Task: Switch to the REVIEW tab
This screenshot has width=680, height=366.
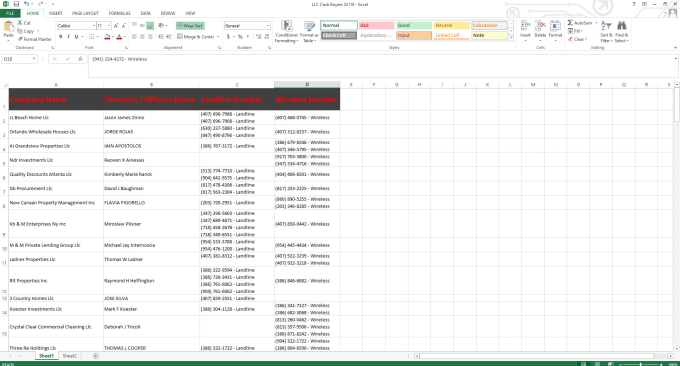Action: point(168,13)
